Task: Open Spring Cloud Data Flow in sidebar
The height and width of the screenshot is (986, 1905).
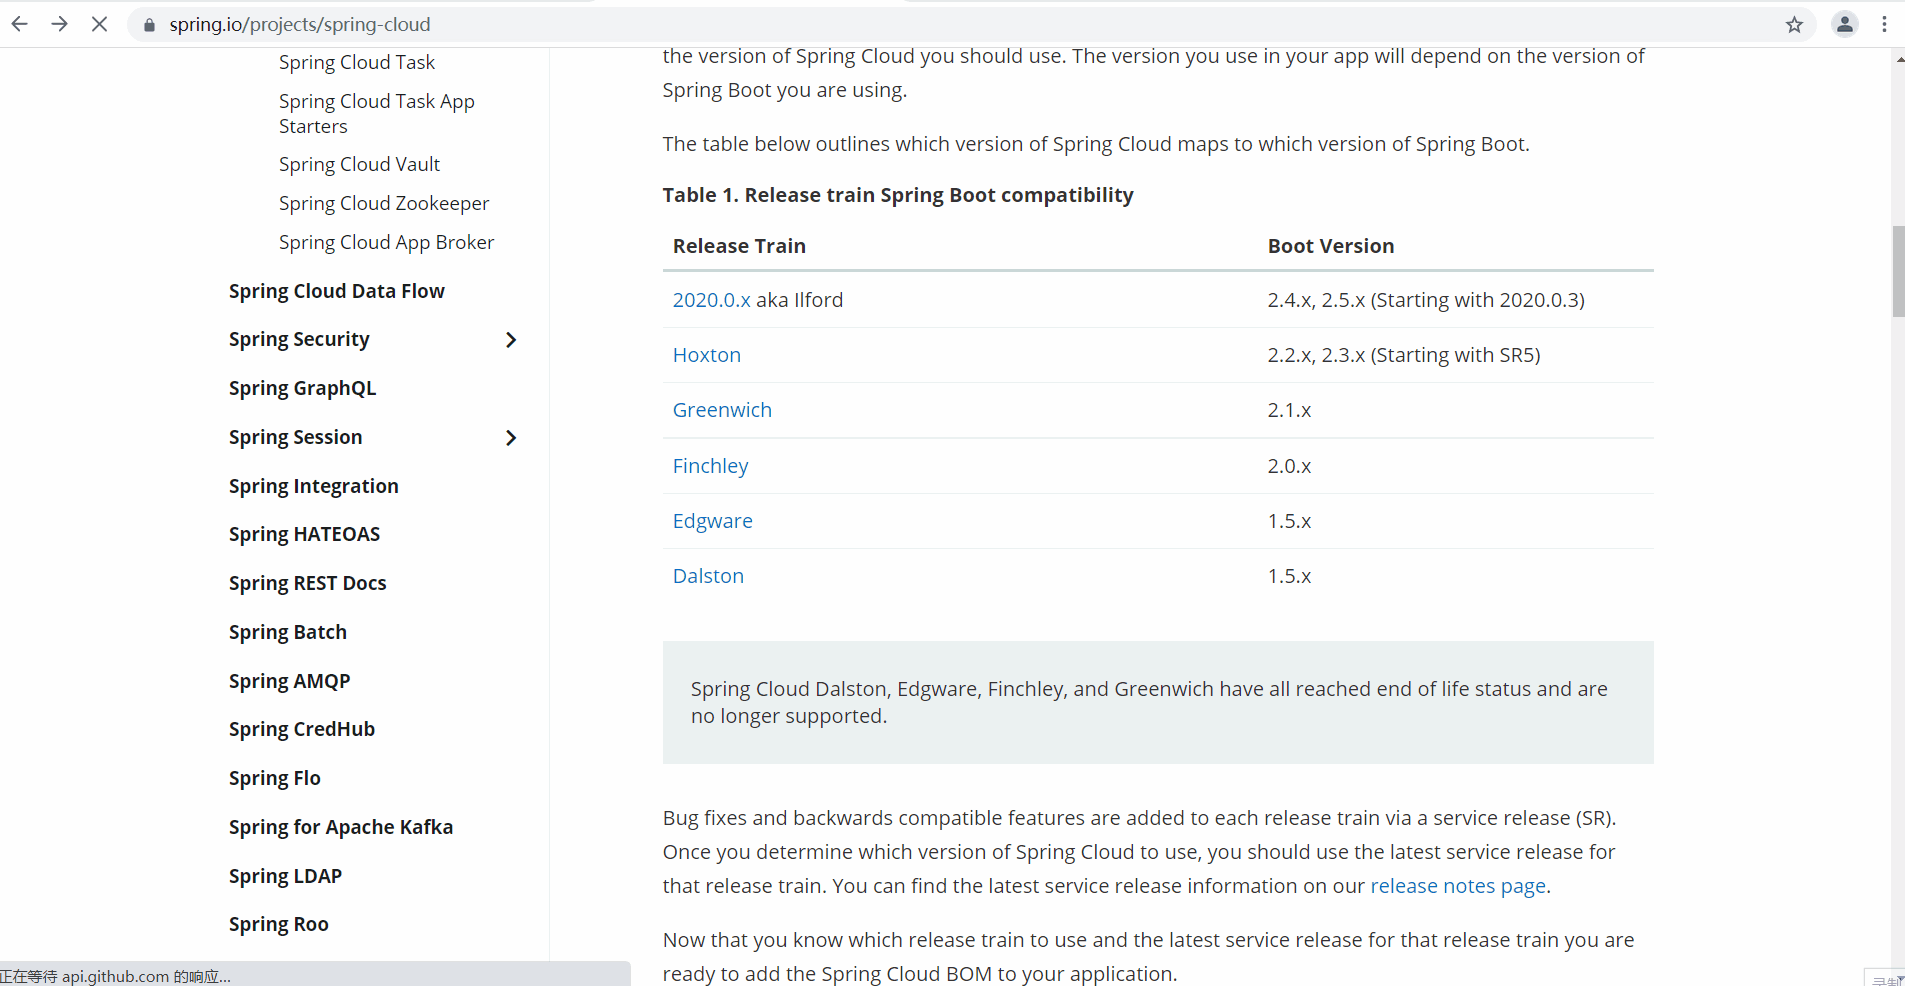Action: tap(336, 291)
